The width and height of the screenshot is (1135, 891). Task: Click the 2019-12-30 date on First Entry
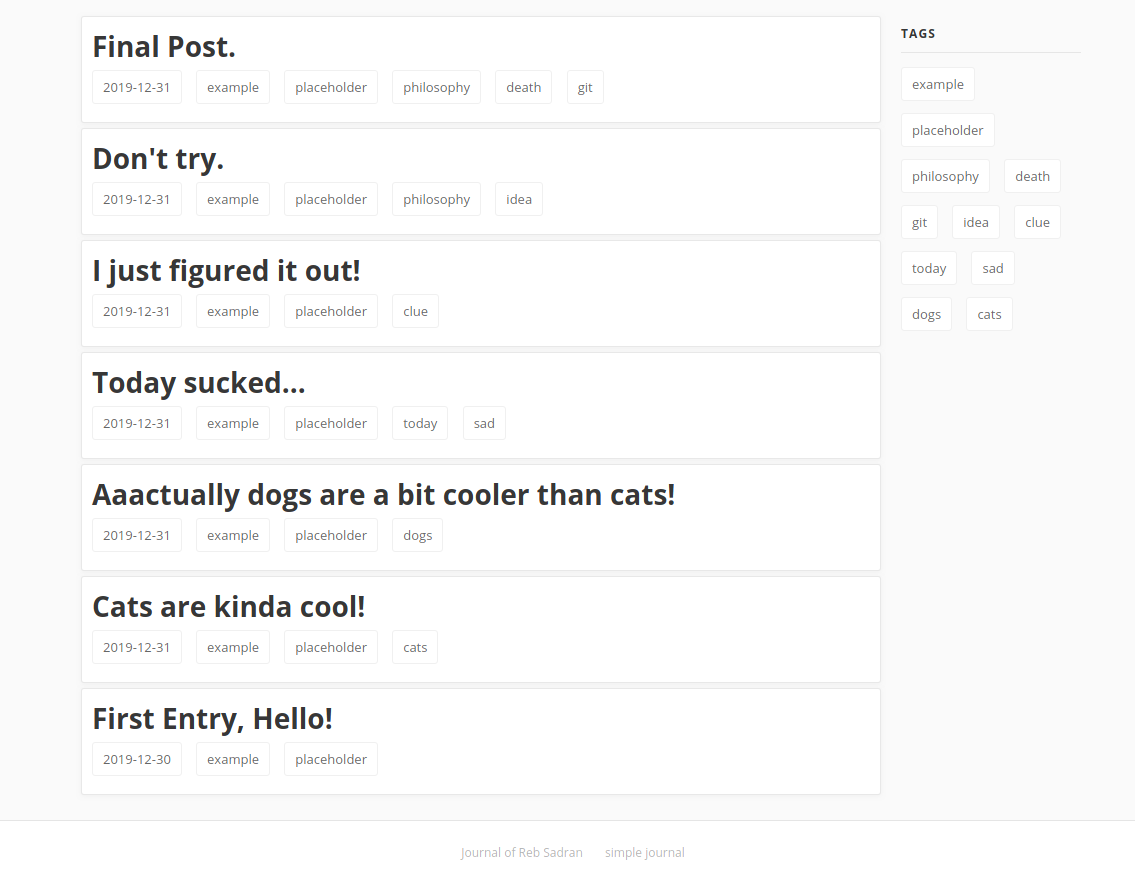pyautogui.click(x=137, y=759)
